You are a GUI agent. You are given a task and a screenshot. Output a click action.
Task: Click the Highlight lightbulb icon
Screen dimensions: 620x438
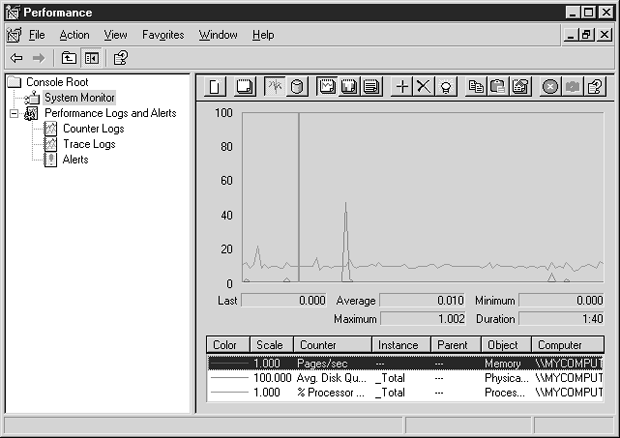446,87
